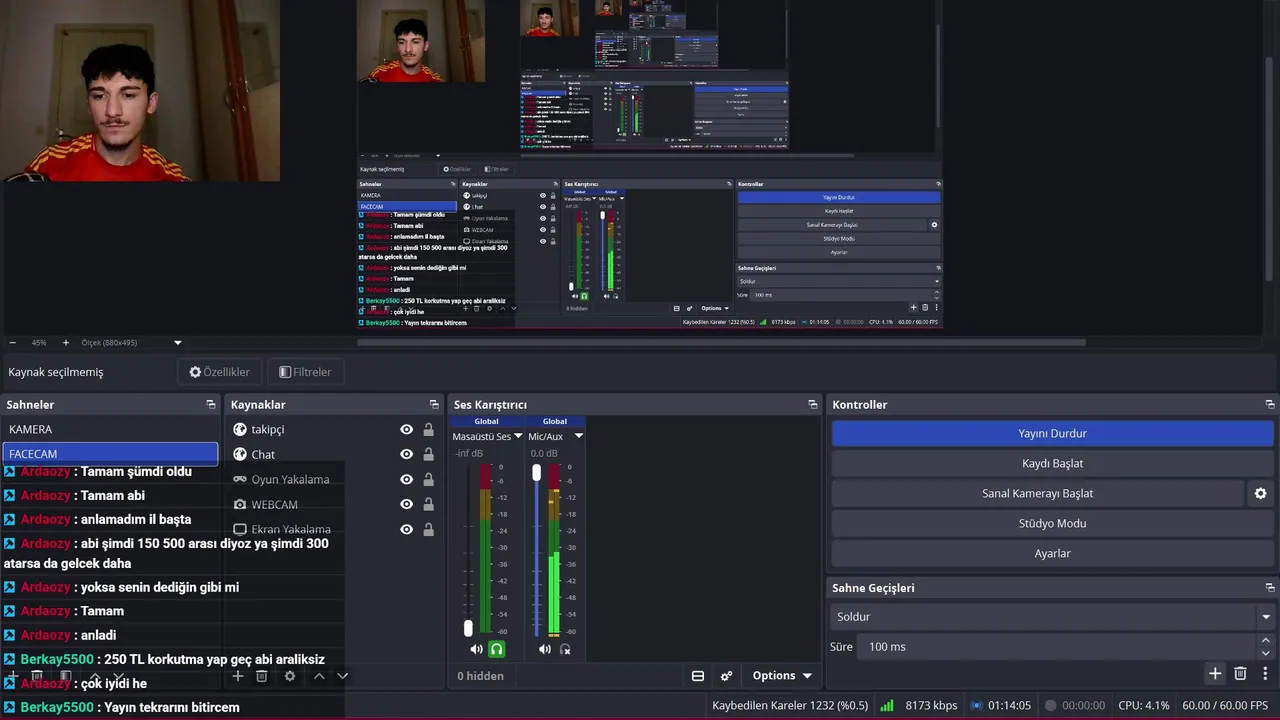Click the camera icon of WEBCAM

coord(240,504)
